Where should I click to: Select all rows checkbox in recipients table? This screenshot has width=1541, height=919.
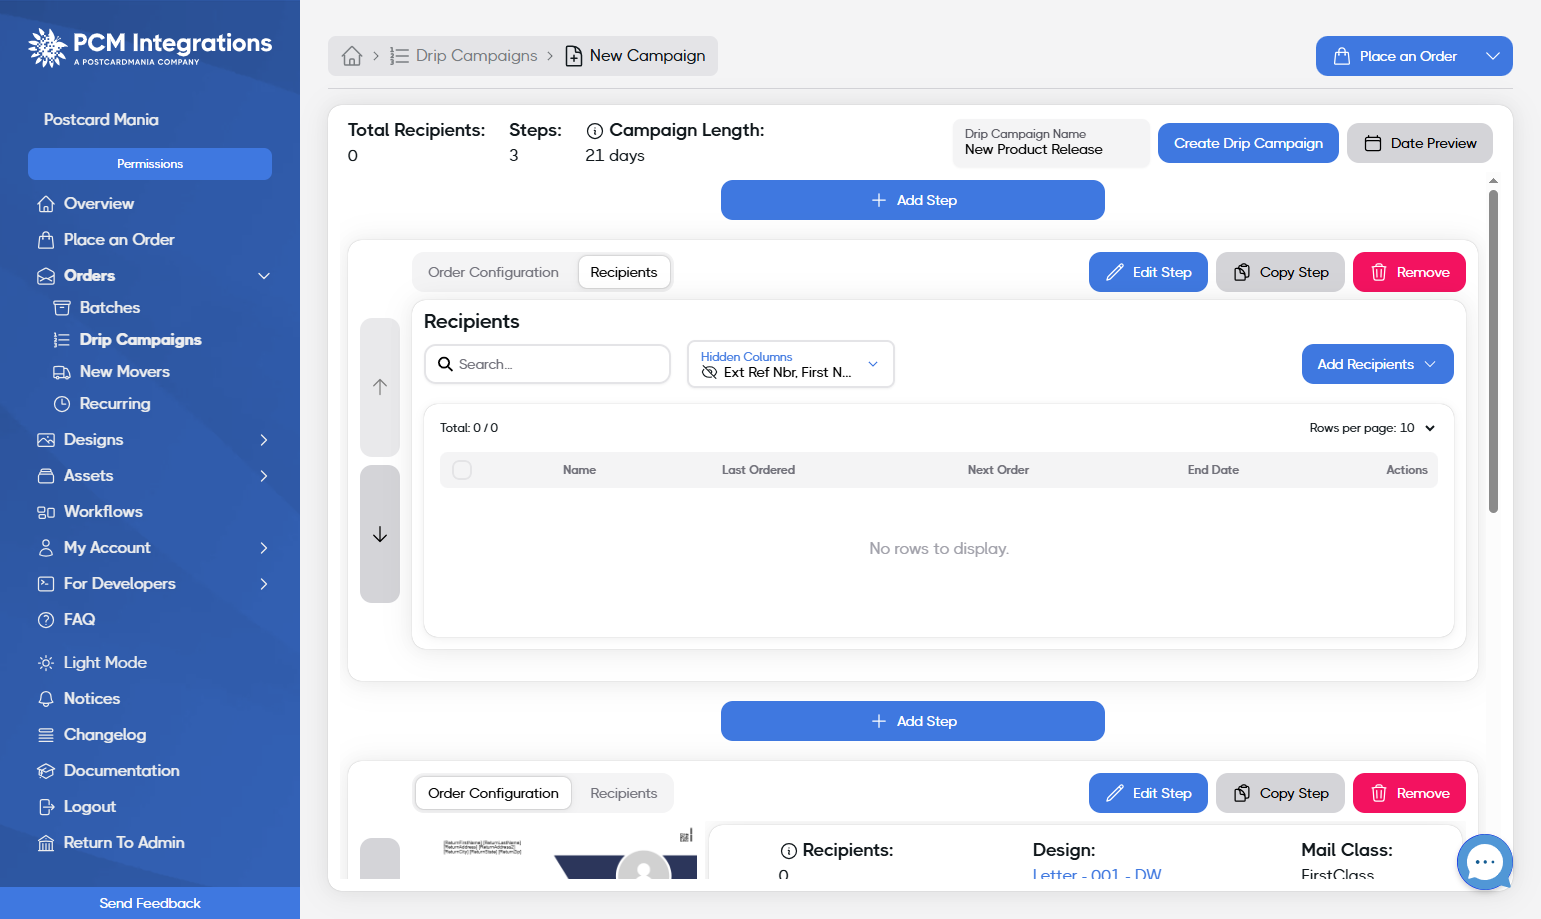pyautogui.click(x=462, y=470)
